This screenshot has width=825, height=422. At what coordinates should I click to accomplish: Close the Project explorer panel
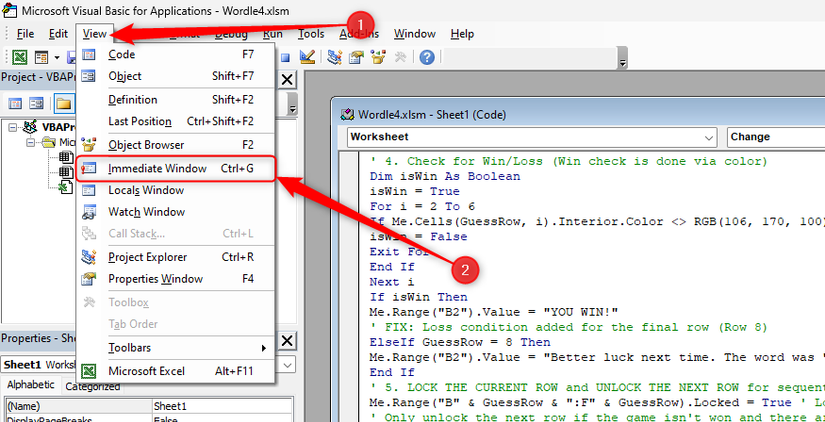tap(287, 79)
